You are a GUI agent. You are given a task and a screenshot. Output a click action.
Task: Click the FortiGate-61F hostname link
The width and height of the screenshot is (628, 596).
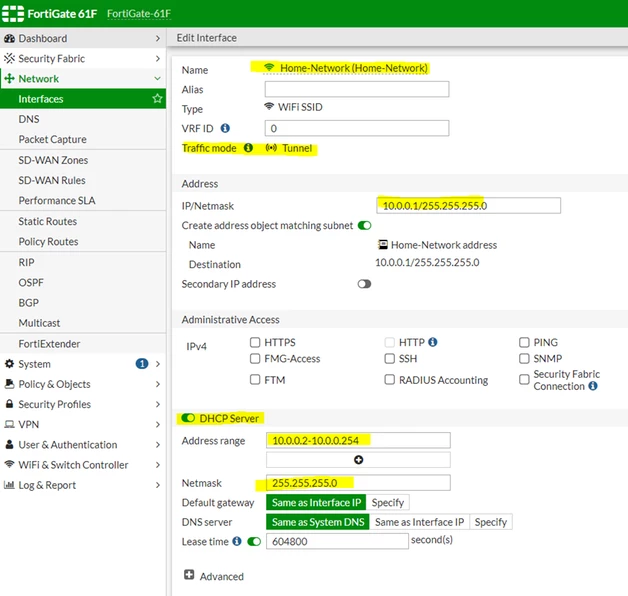point(139,14)
